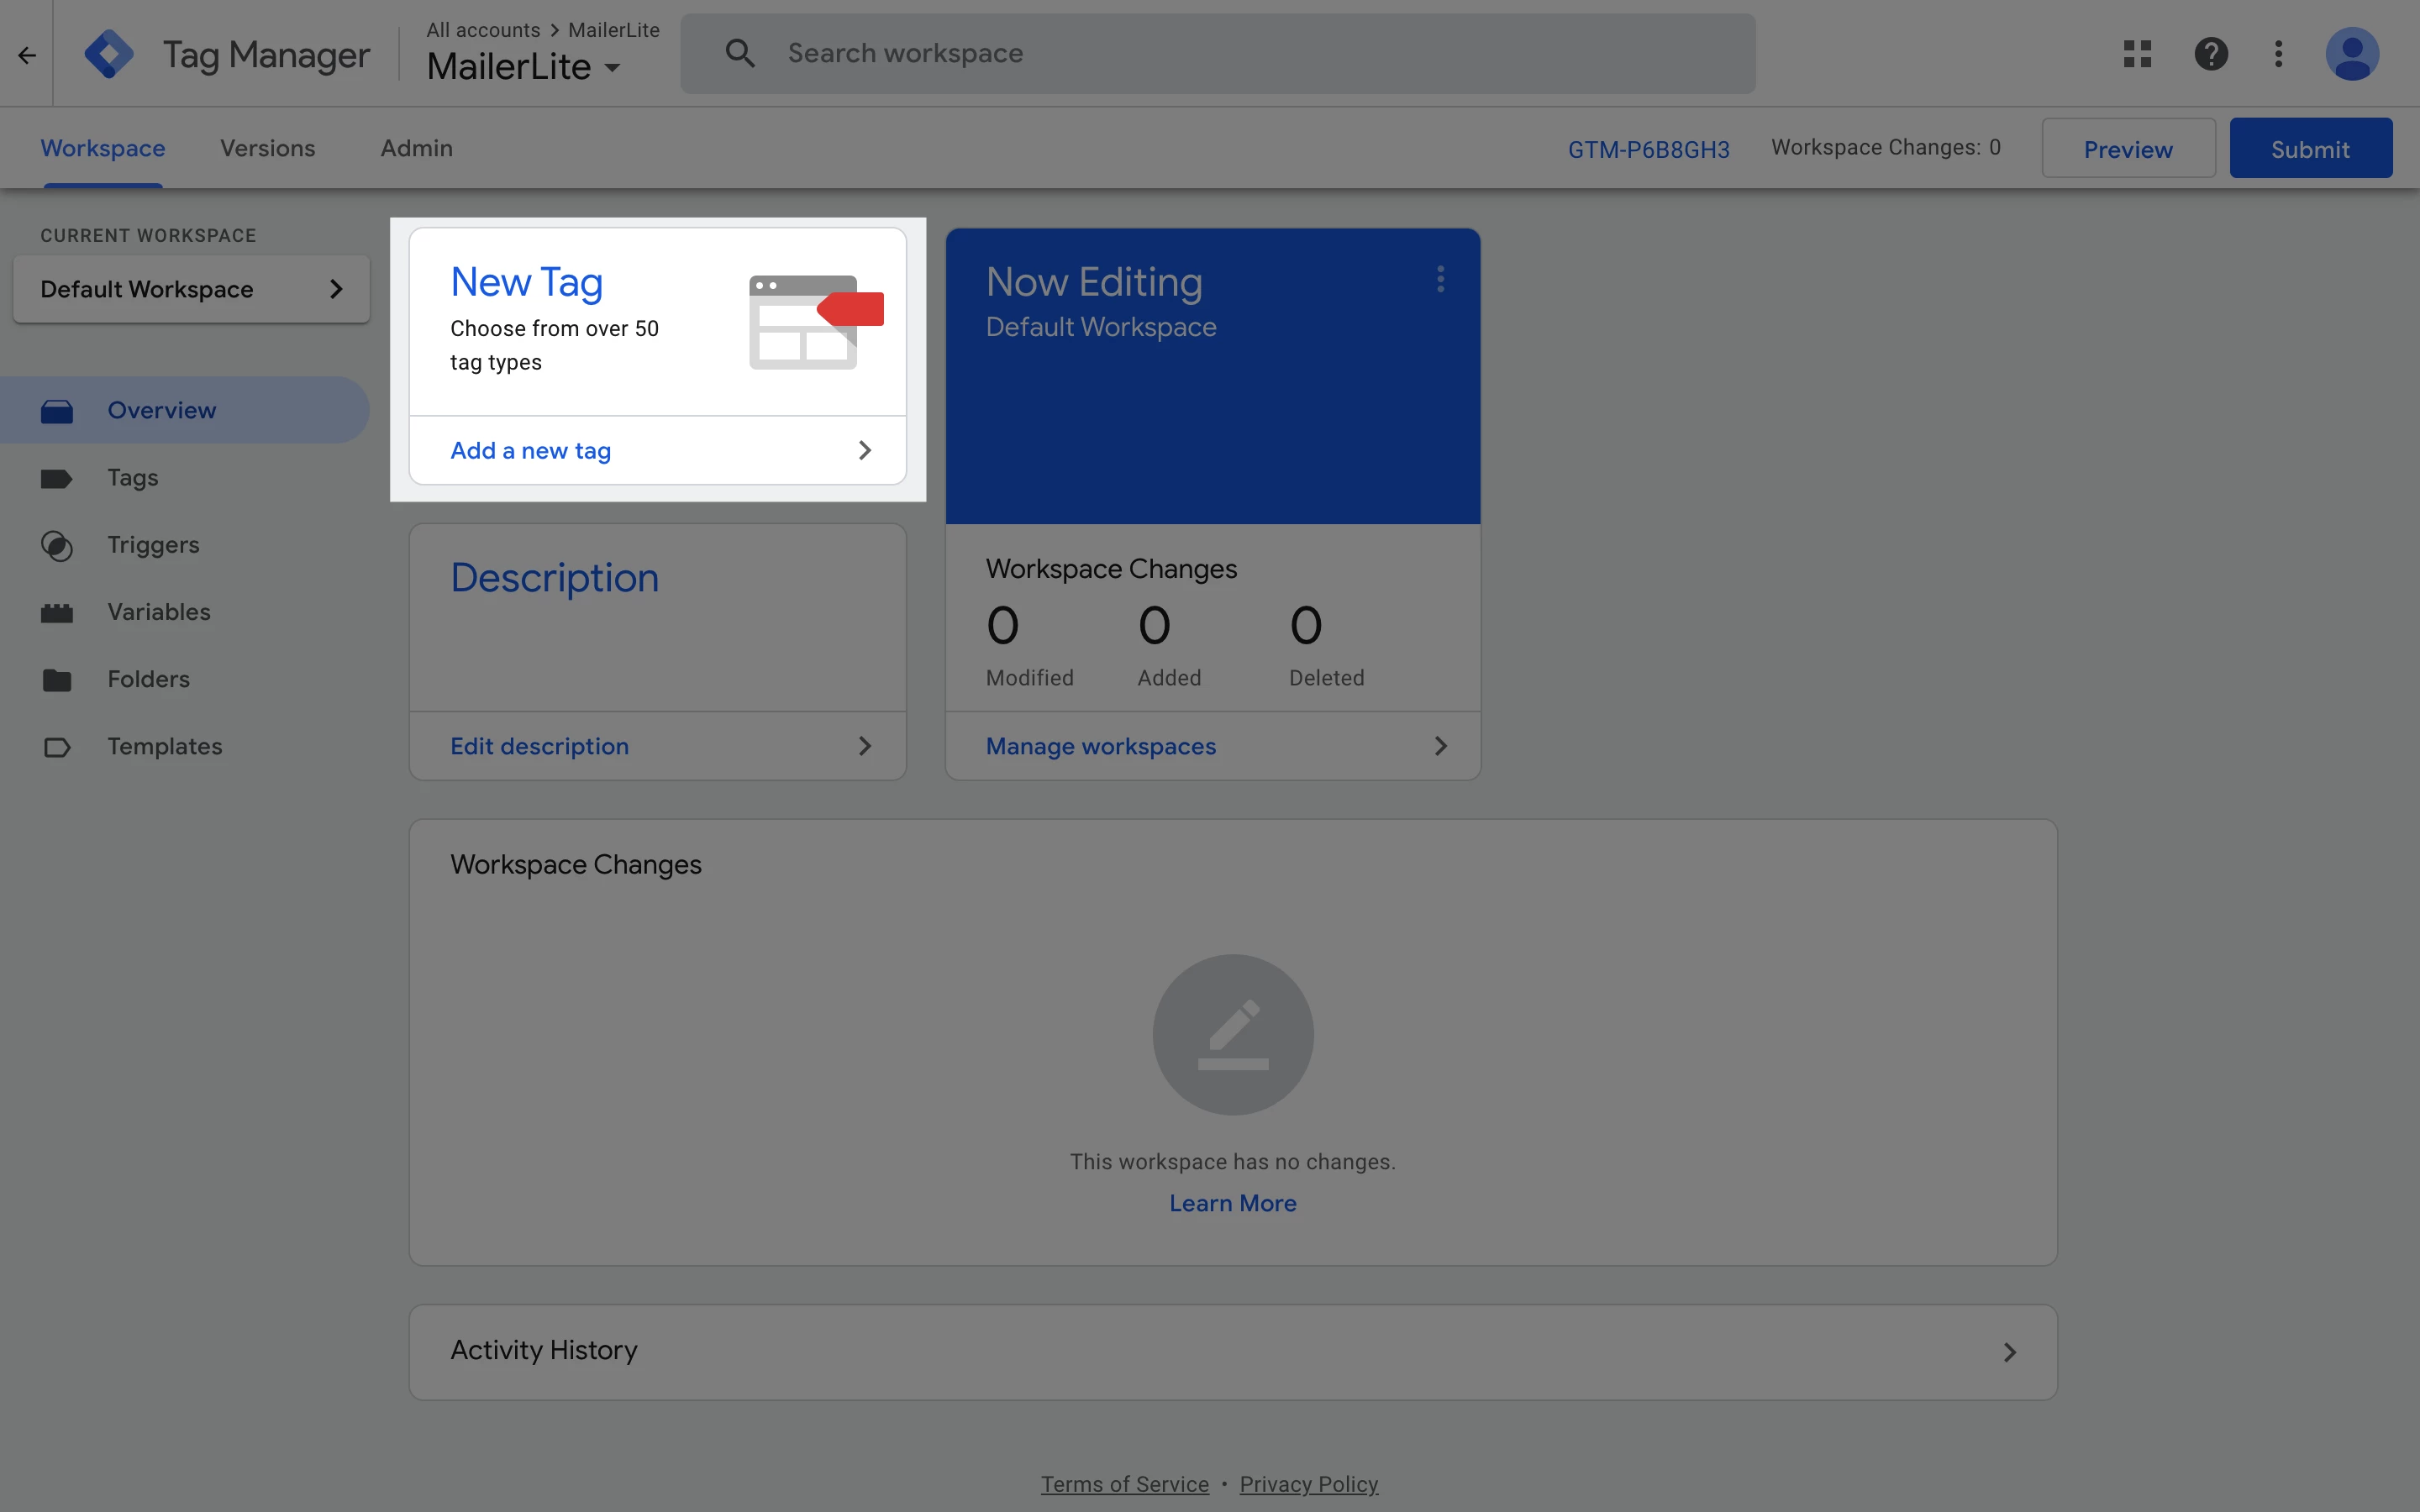Viewport: 2420px width, 1512px height.
Task: Click the help question mark icon
Action: 2210,54
